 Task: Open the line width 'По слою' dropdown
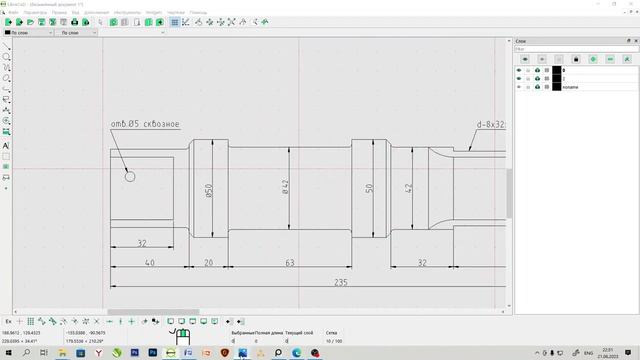(x=77, y=32)
